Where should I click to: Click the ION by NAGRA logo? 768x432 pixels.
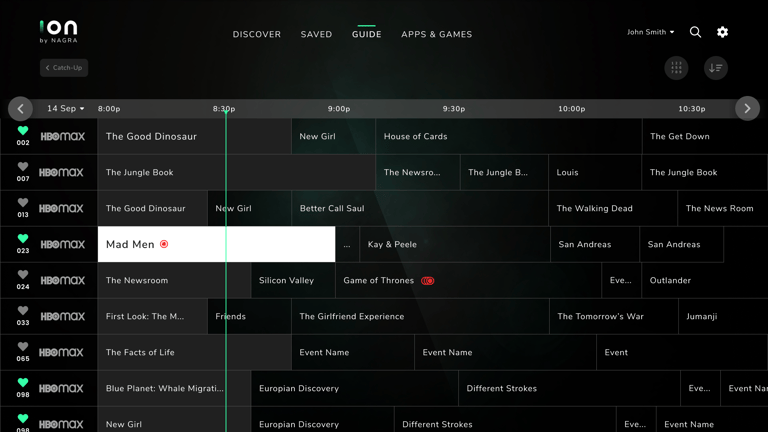coord(58,32)
